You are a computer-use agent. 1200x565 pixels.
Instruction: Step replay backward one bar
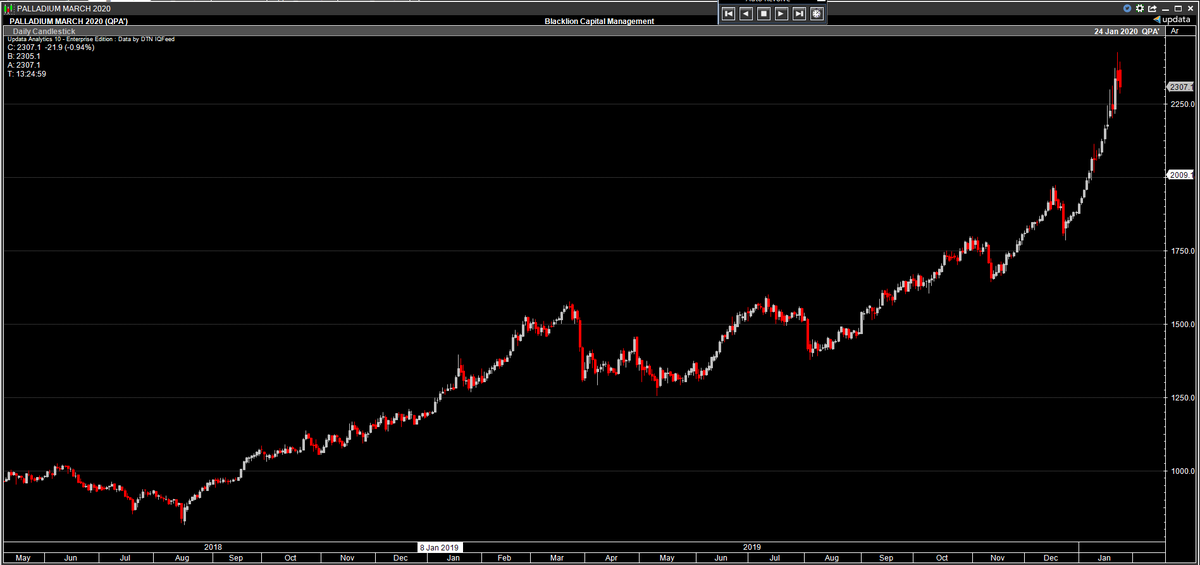tap(746, 13)
